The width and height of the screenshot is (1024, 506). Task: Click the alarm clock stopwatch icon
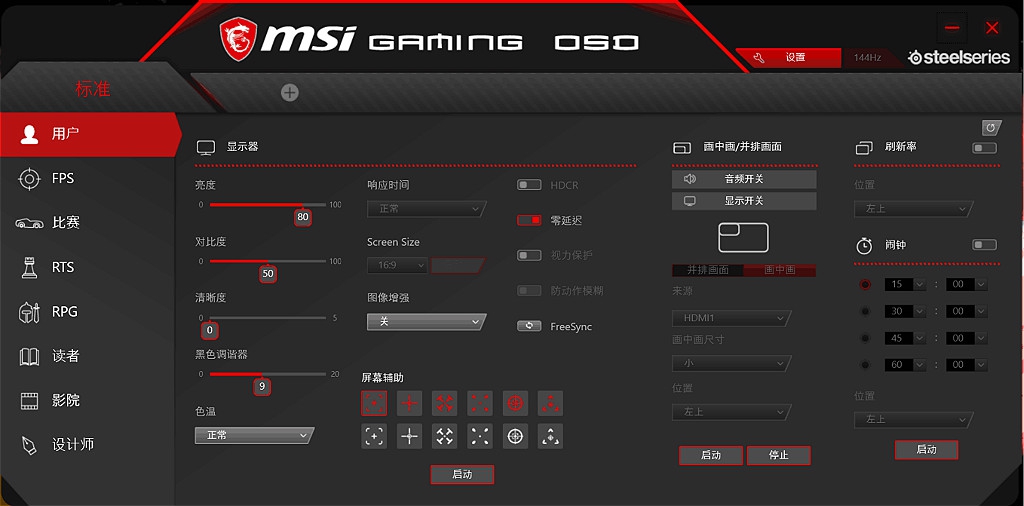pos(864,245)
